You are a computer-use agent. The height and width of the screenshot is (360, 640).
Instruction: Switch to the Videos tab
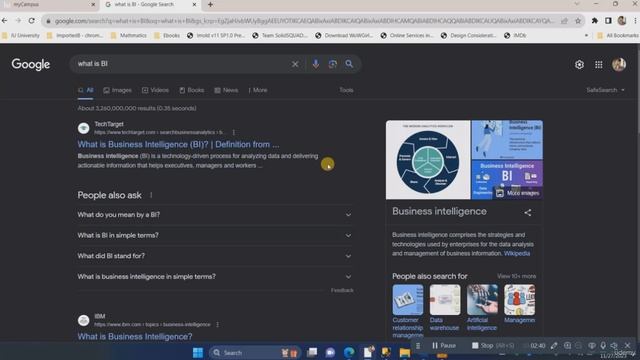[155, 90]
